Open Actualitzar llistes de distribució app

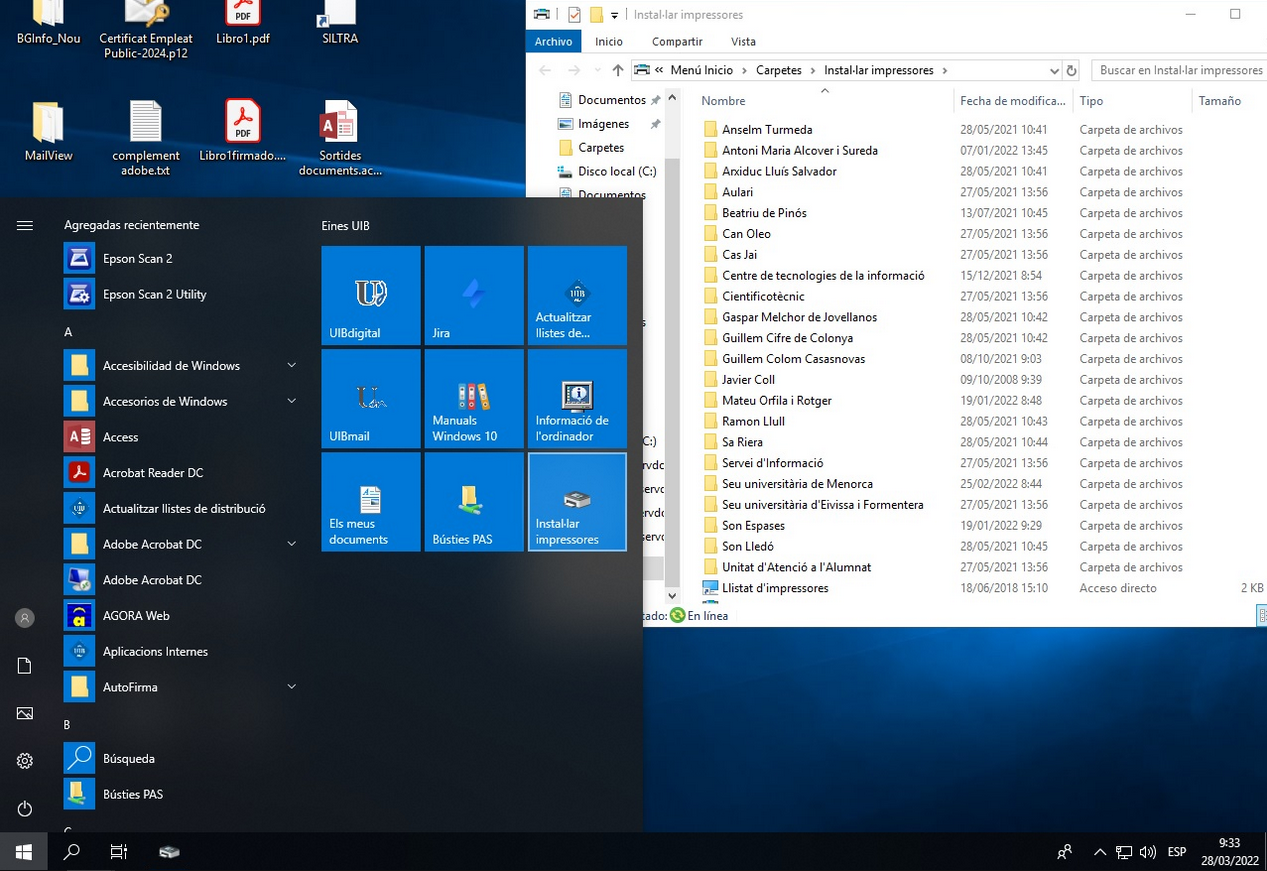(x=182, y=508)
